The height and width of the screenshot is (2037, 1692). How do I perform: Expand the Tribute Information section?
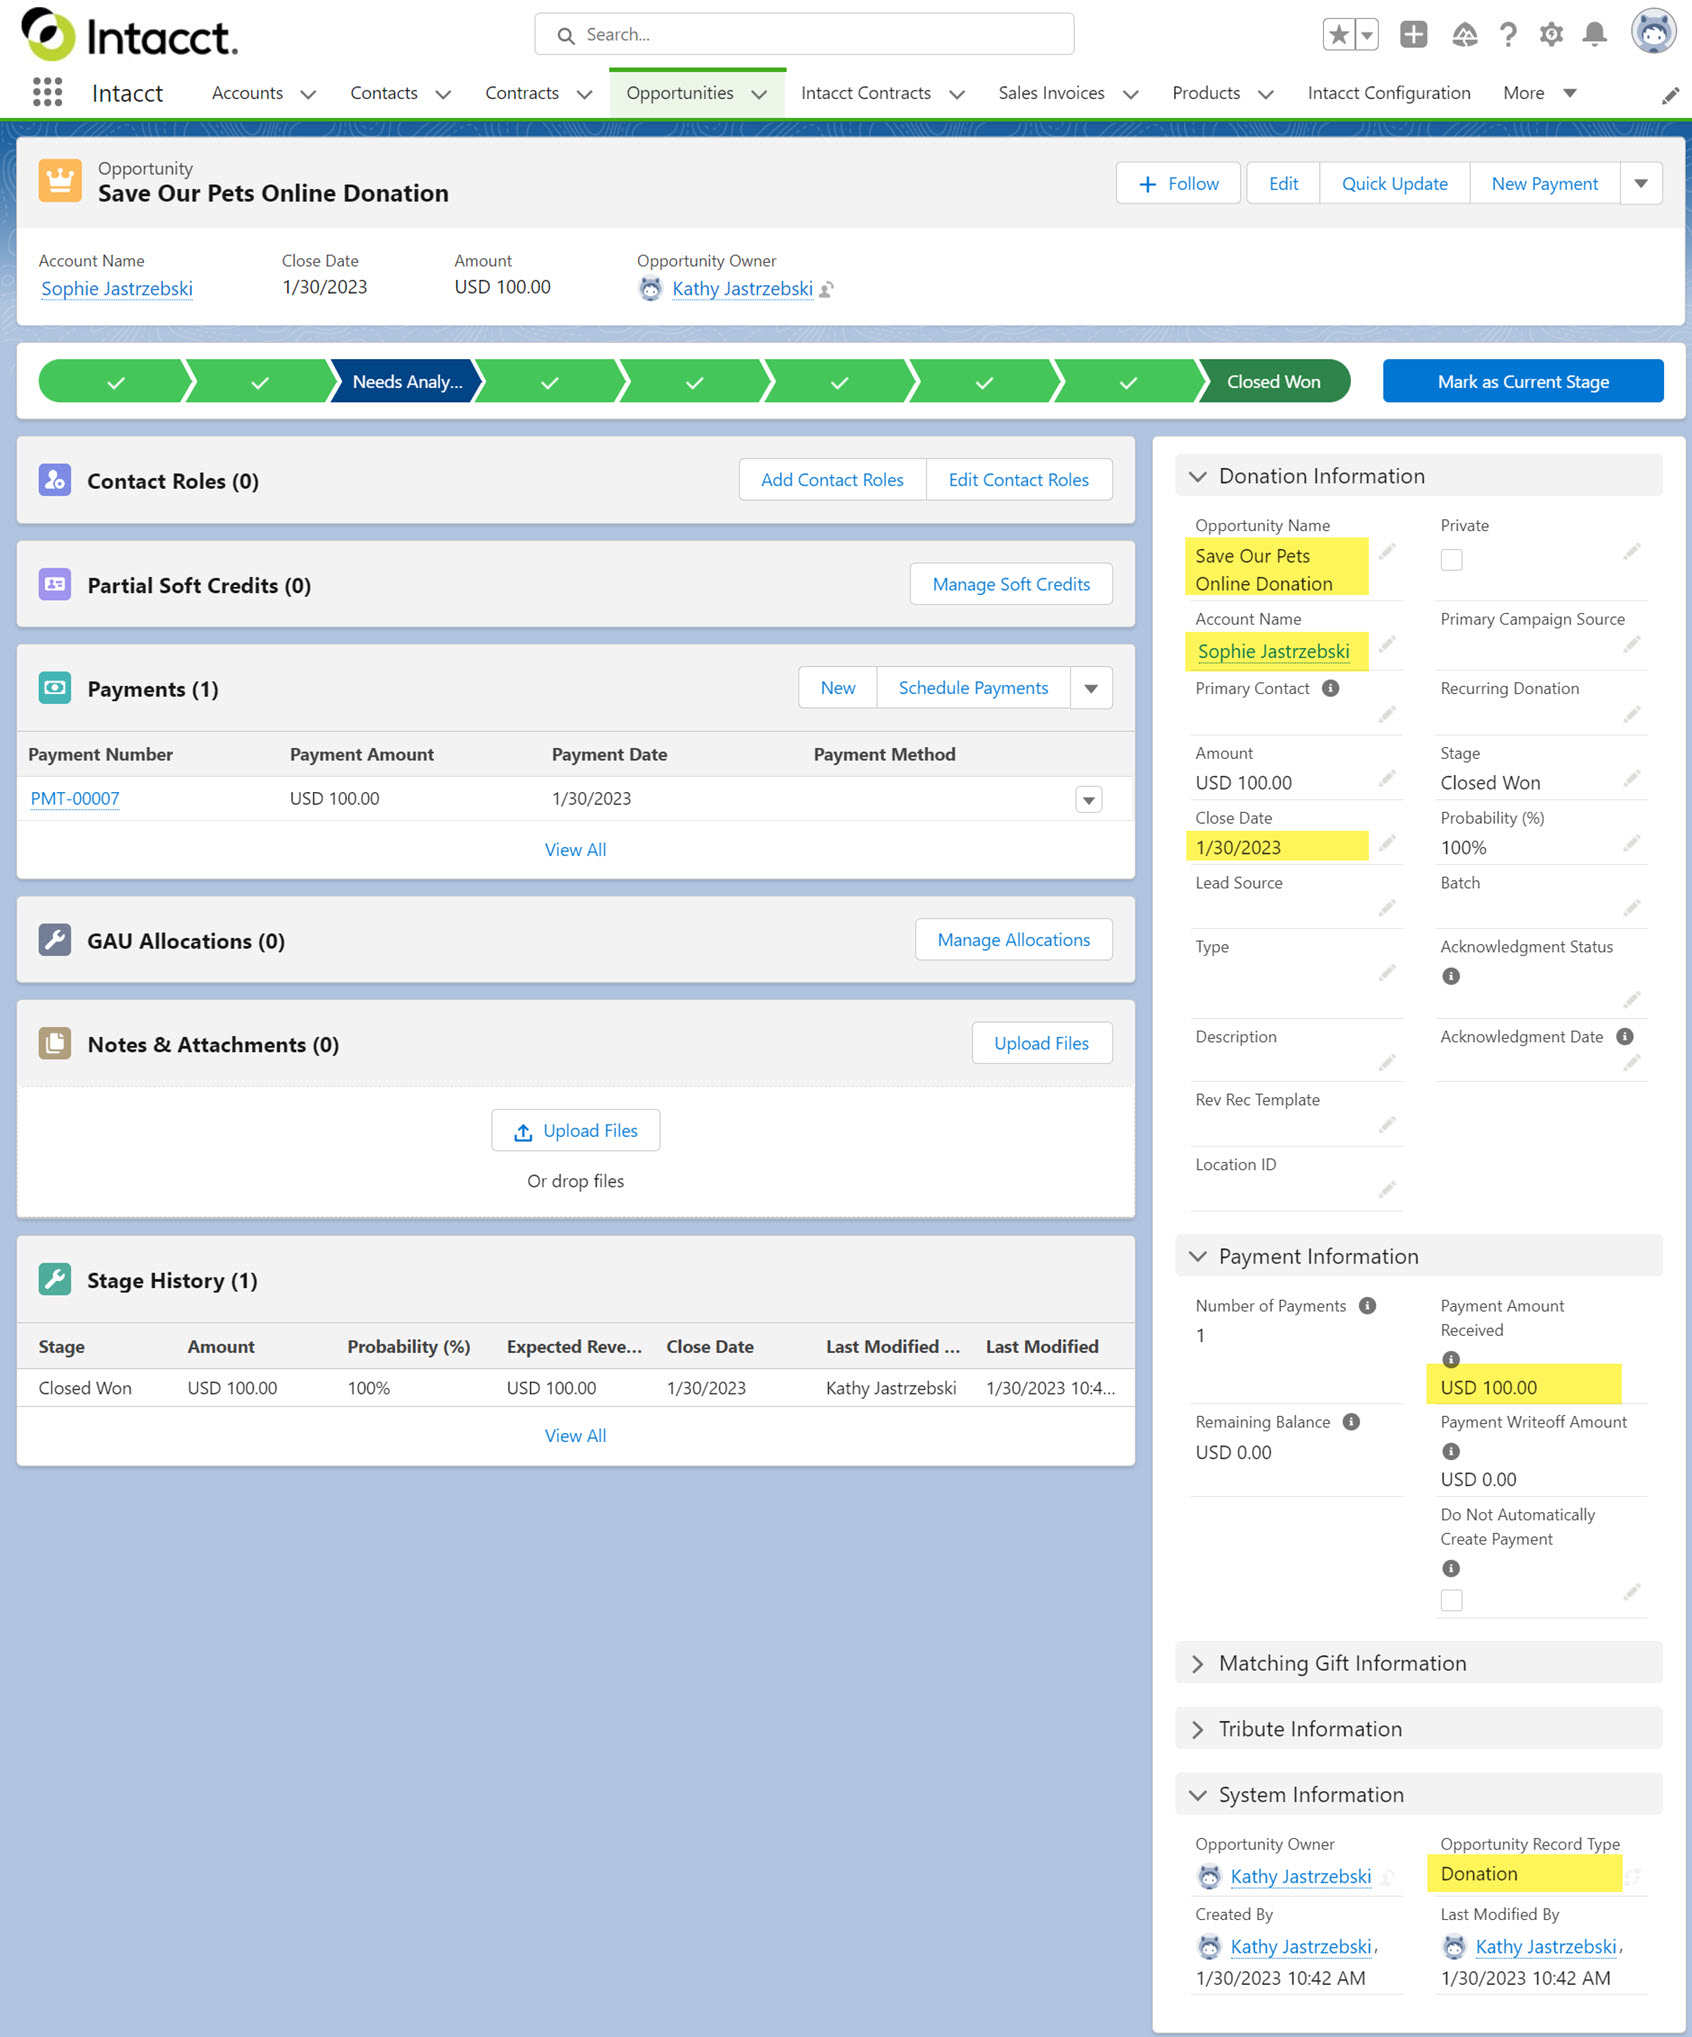[1310, 1729]
